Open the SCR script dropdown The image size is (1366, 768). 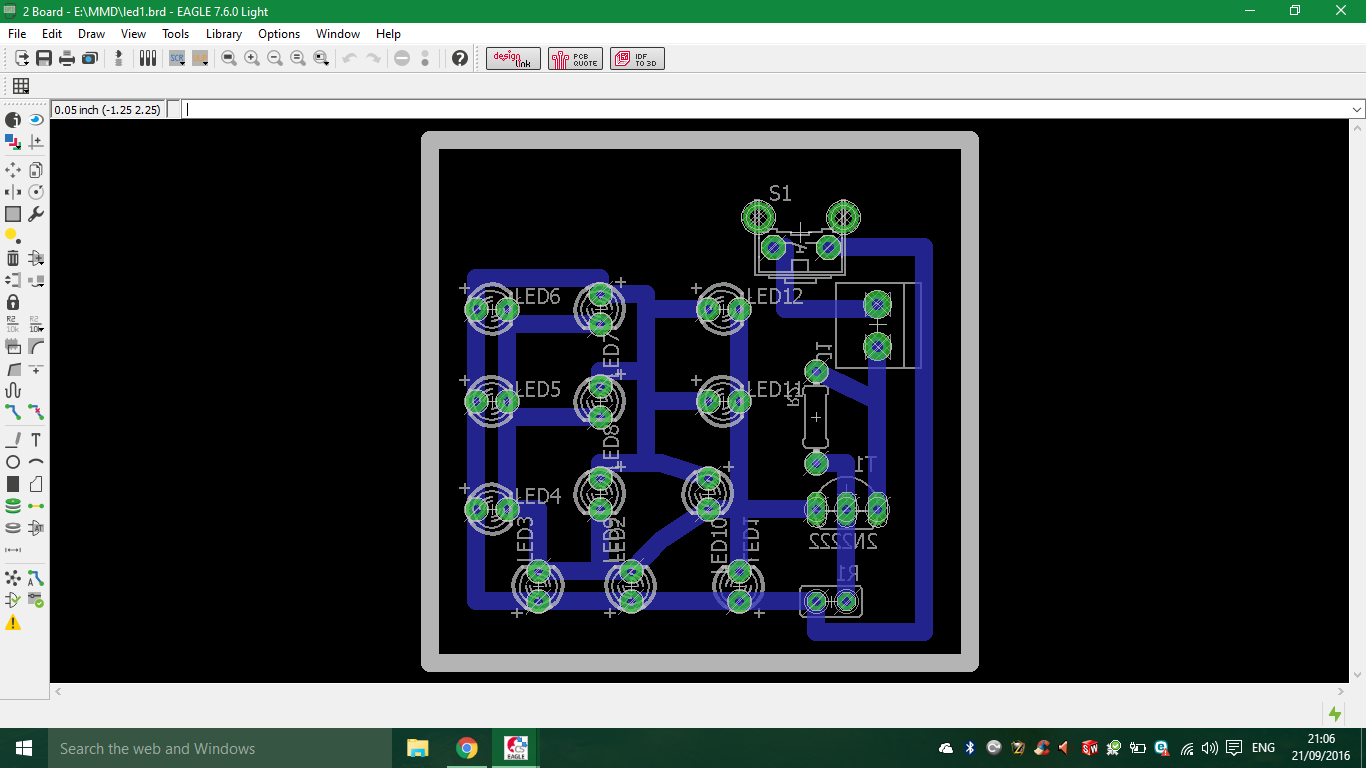tap(177, 58)
